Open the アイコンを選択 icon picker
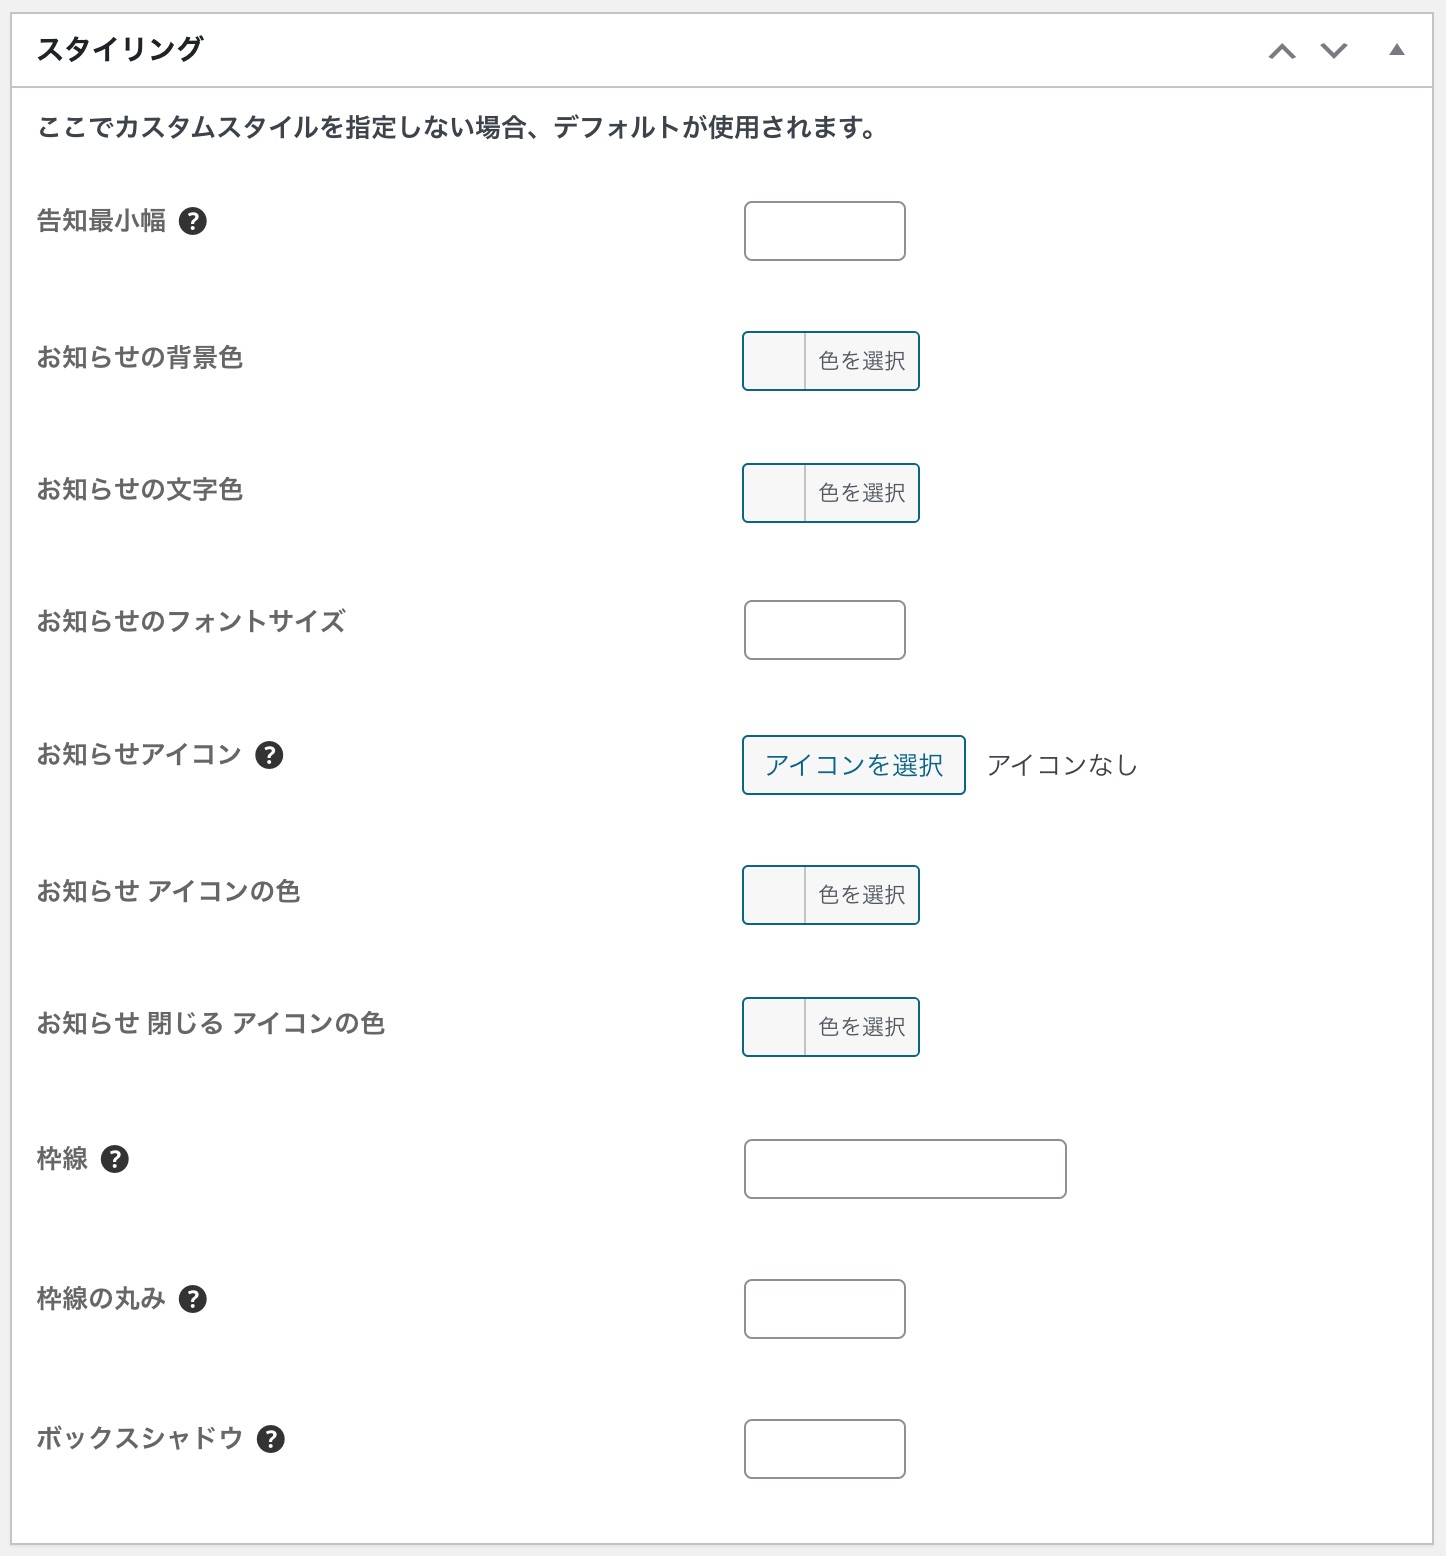This screenshot has width=1446, height=1556. (853, 765)
